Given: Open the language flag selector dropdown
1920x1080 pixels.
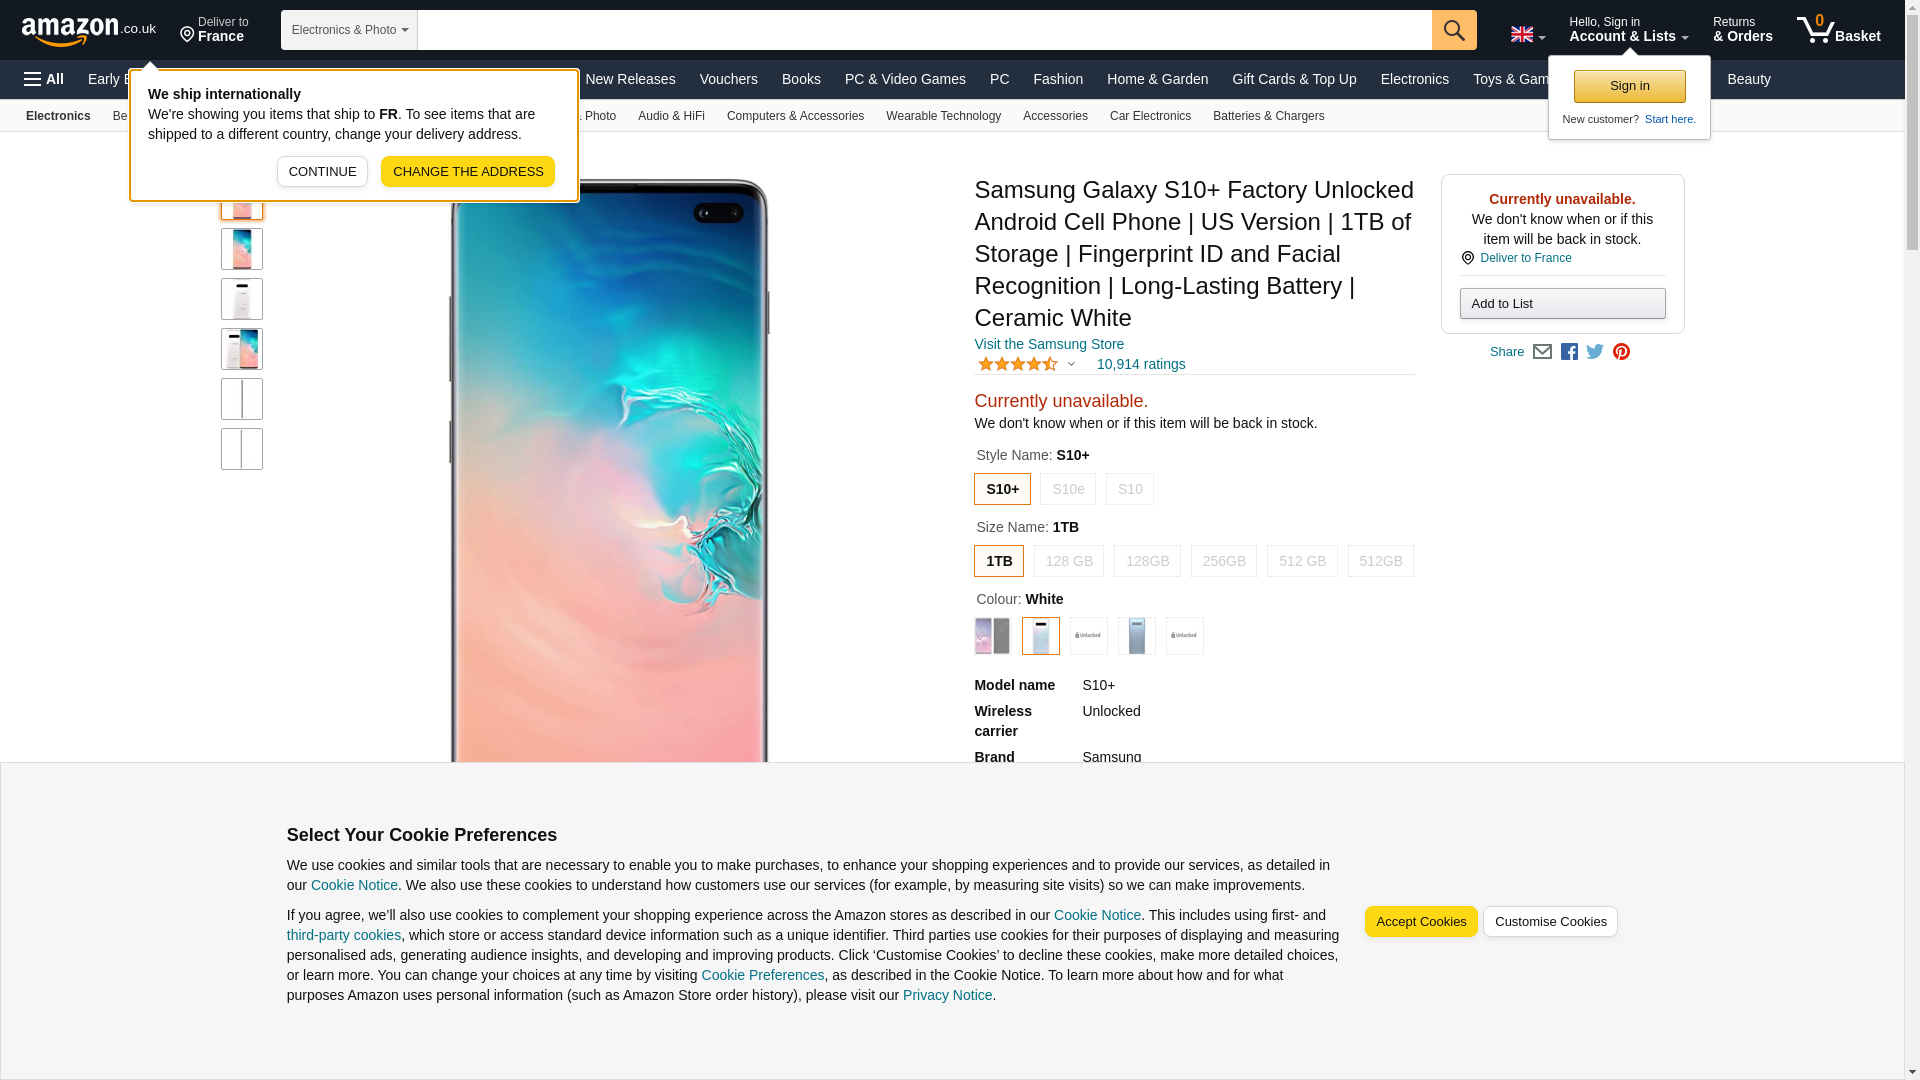Looking at the screenshot, I should (1528, 34).
